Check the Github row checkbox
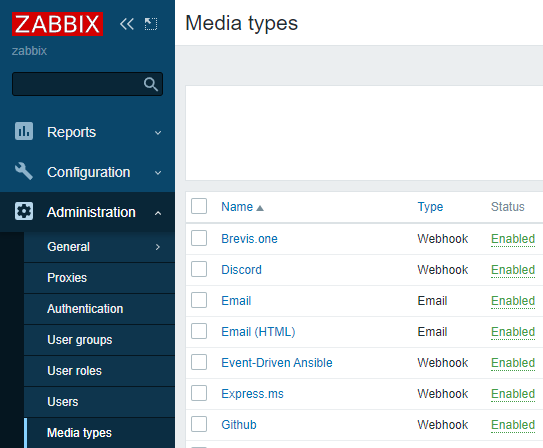Image resolution: width=543 pixels, height=448 pixels. coord(199,424)
